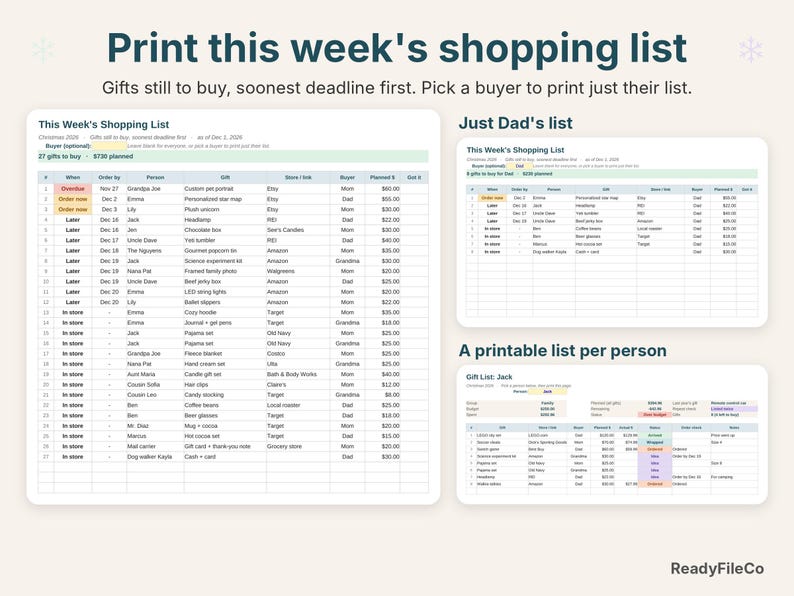Select the Aunt Maria person cell
This screenshot has width=794, height=596.
click(x=155, y=375)
